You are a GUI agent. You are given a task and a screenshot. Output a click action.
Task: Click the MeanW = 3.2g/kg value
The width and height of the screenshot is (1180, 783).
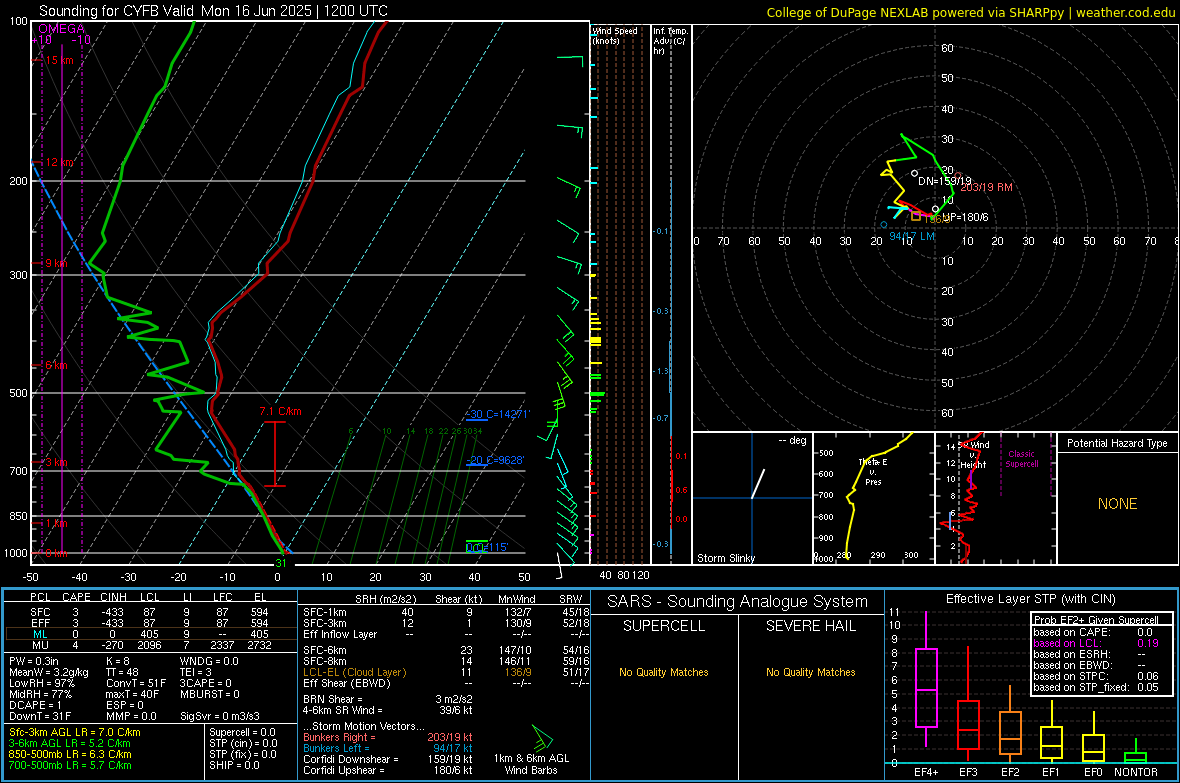click(x=49, y=672)
